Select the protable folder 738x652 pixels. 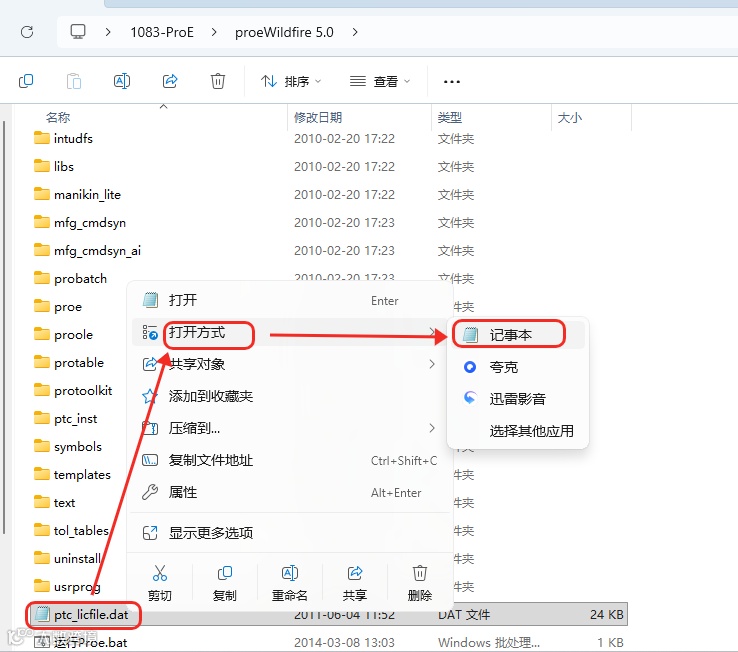(69, 362)
